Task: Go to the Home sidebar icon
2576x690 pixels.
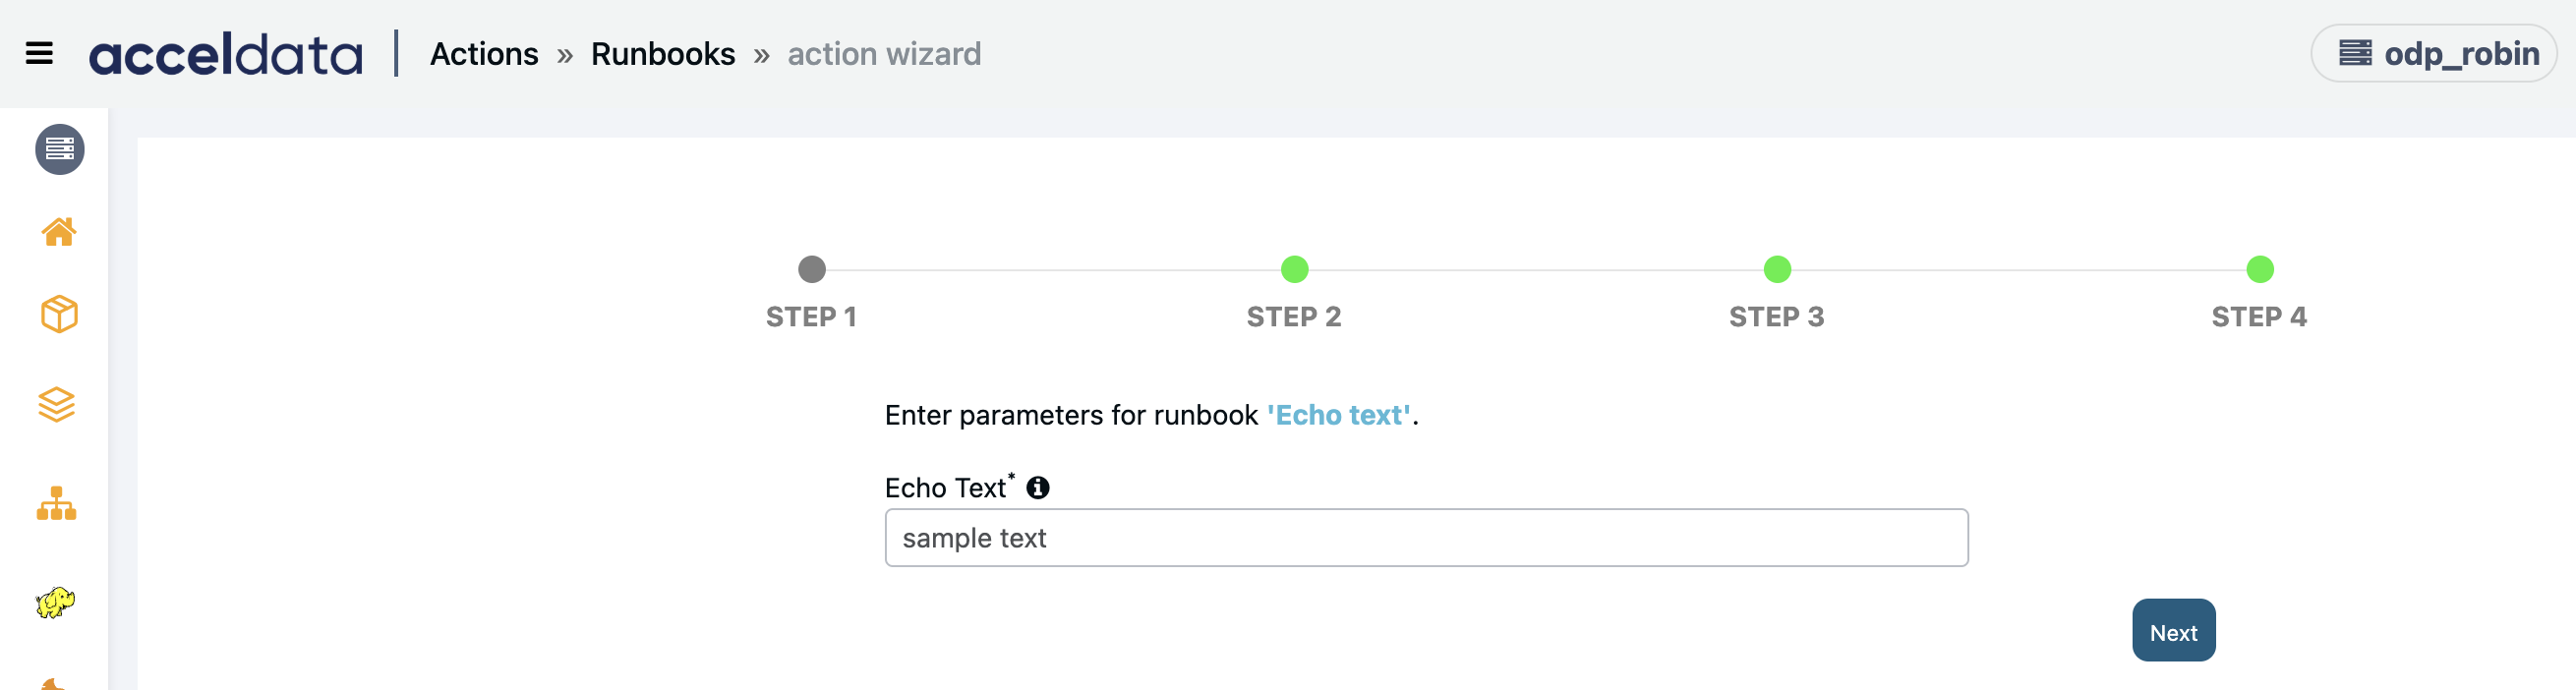Action: coord(59,232)
